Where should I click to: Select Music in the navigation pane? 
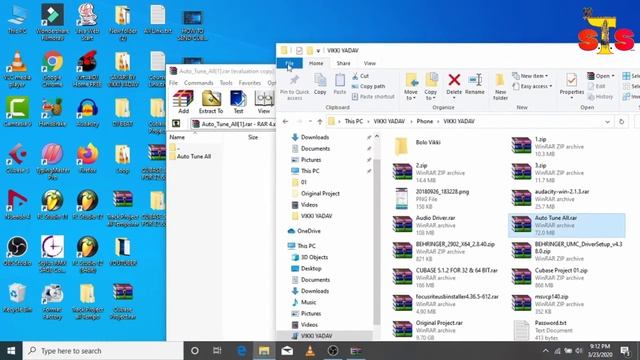[x=308, y=302]
